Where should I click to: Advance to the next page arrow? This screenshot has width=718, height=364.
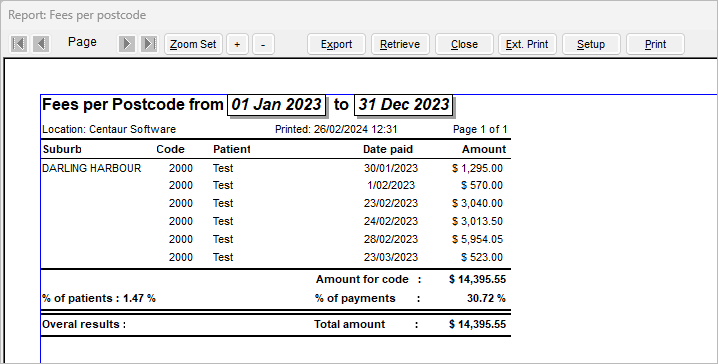(x=127, y=44)
